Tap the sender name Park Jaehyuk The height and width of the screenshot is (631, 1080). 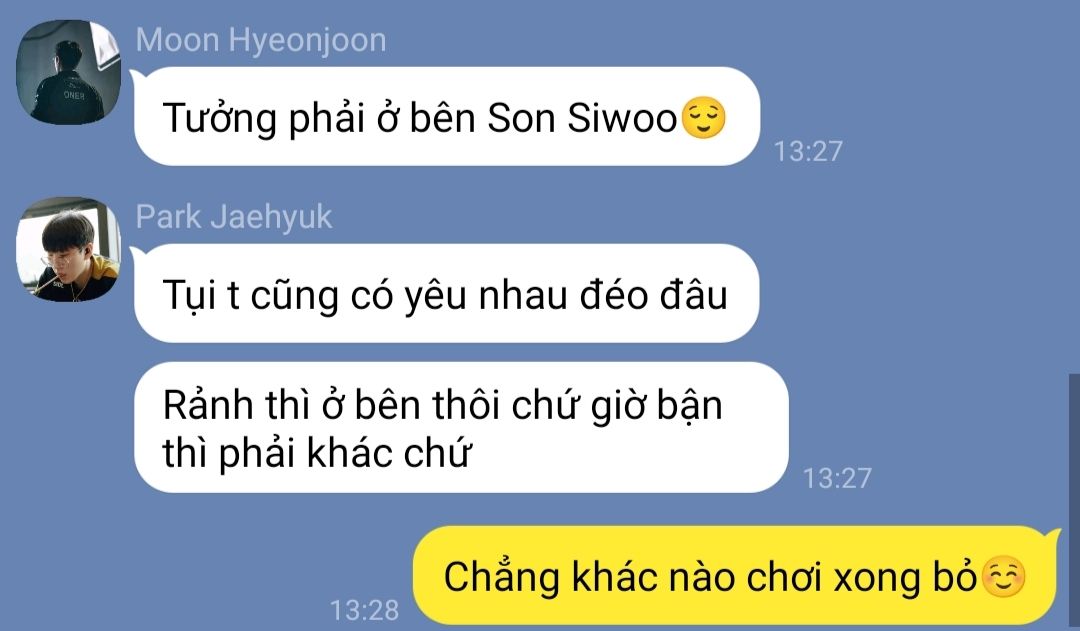point(233,217)
